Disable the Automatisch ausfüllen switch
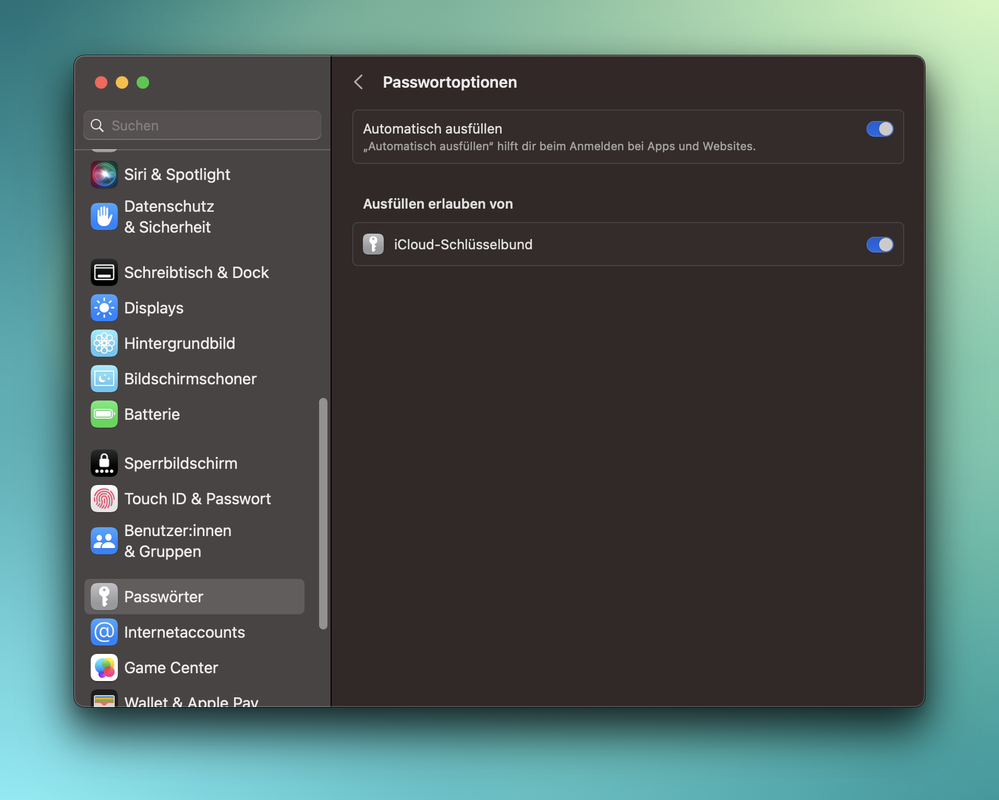Image resolution: width=999 pixels, height=800 pixels. click(x=879, y=129)
